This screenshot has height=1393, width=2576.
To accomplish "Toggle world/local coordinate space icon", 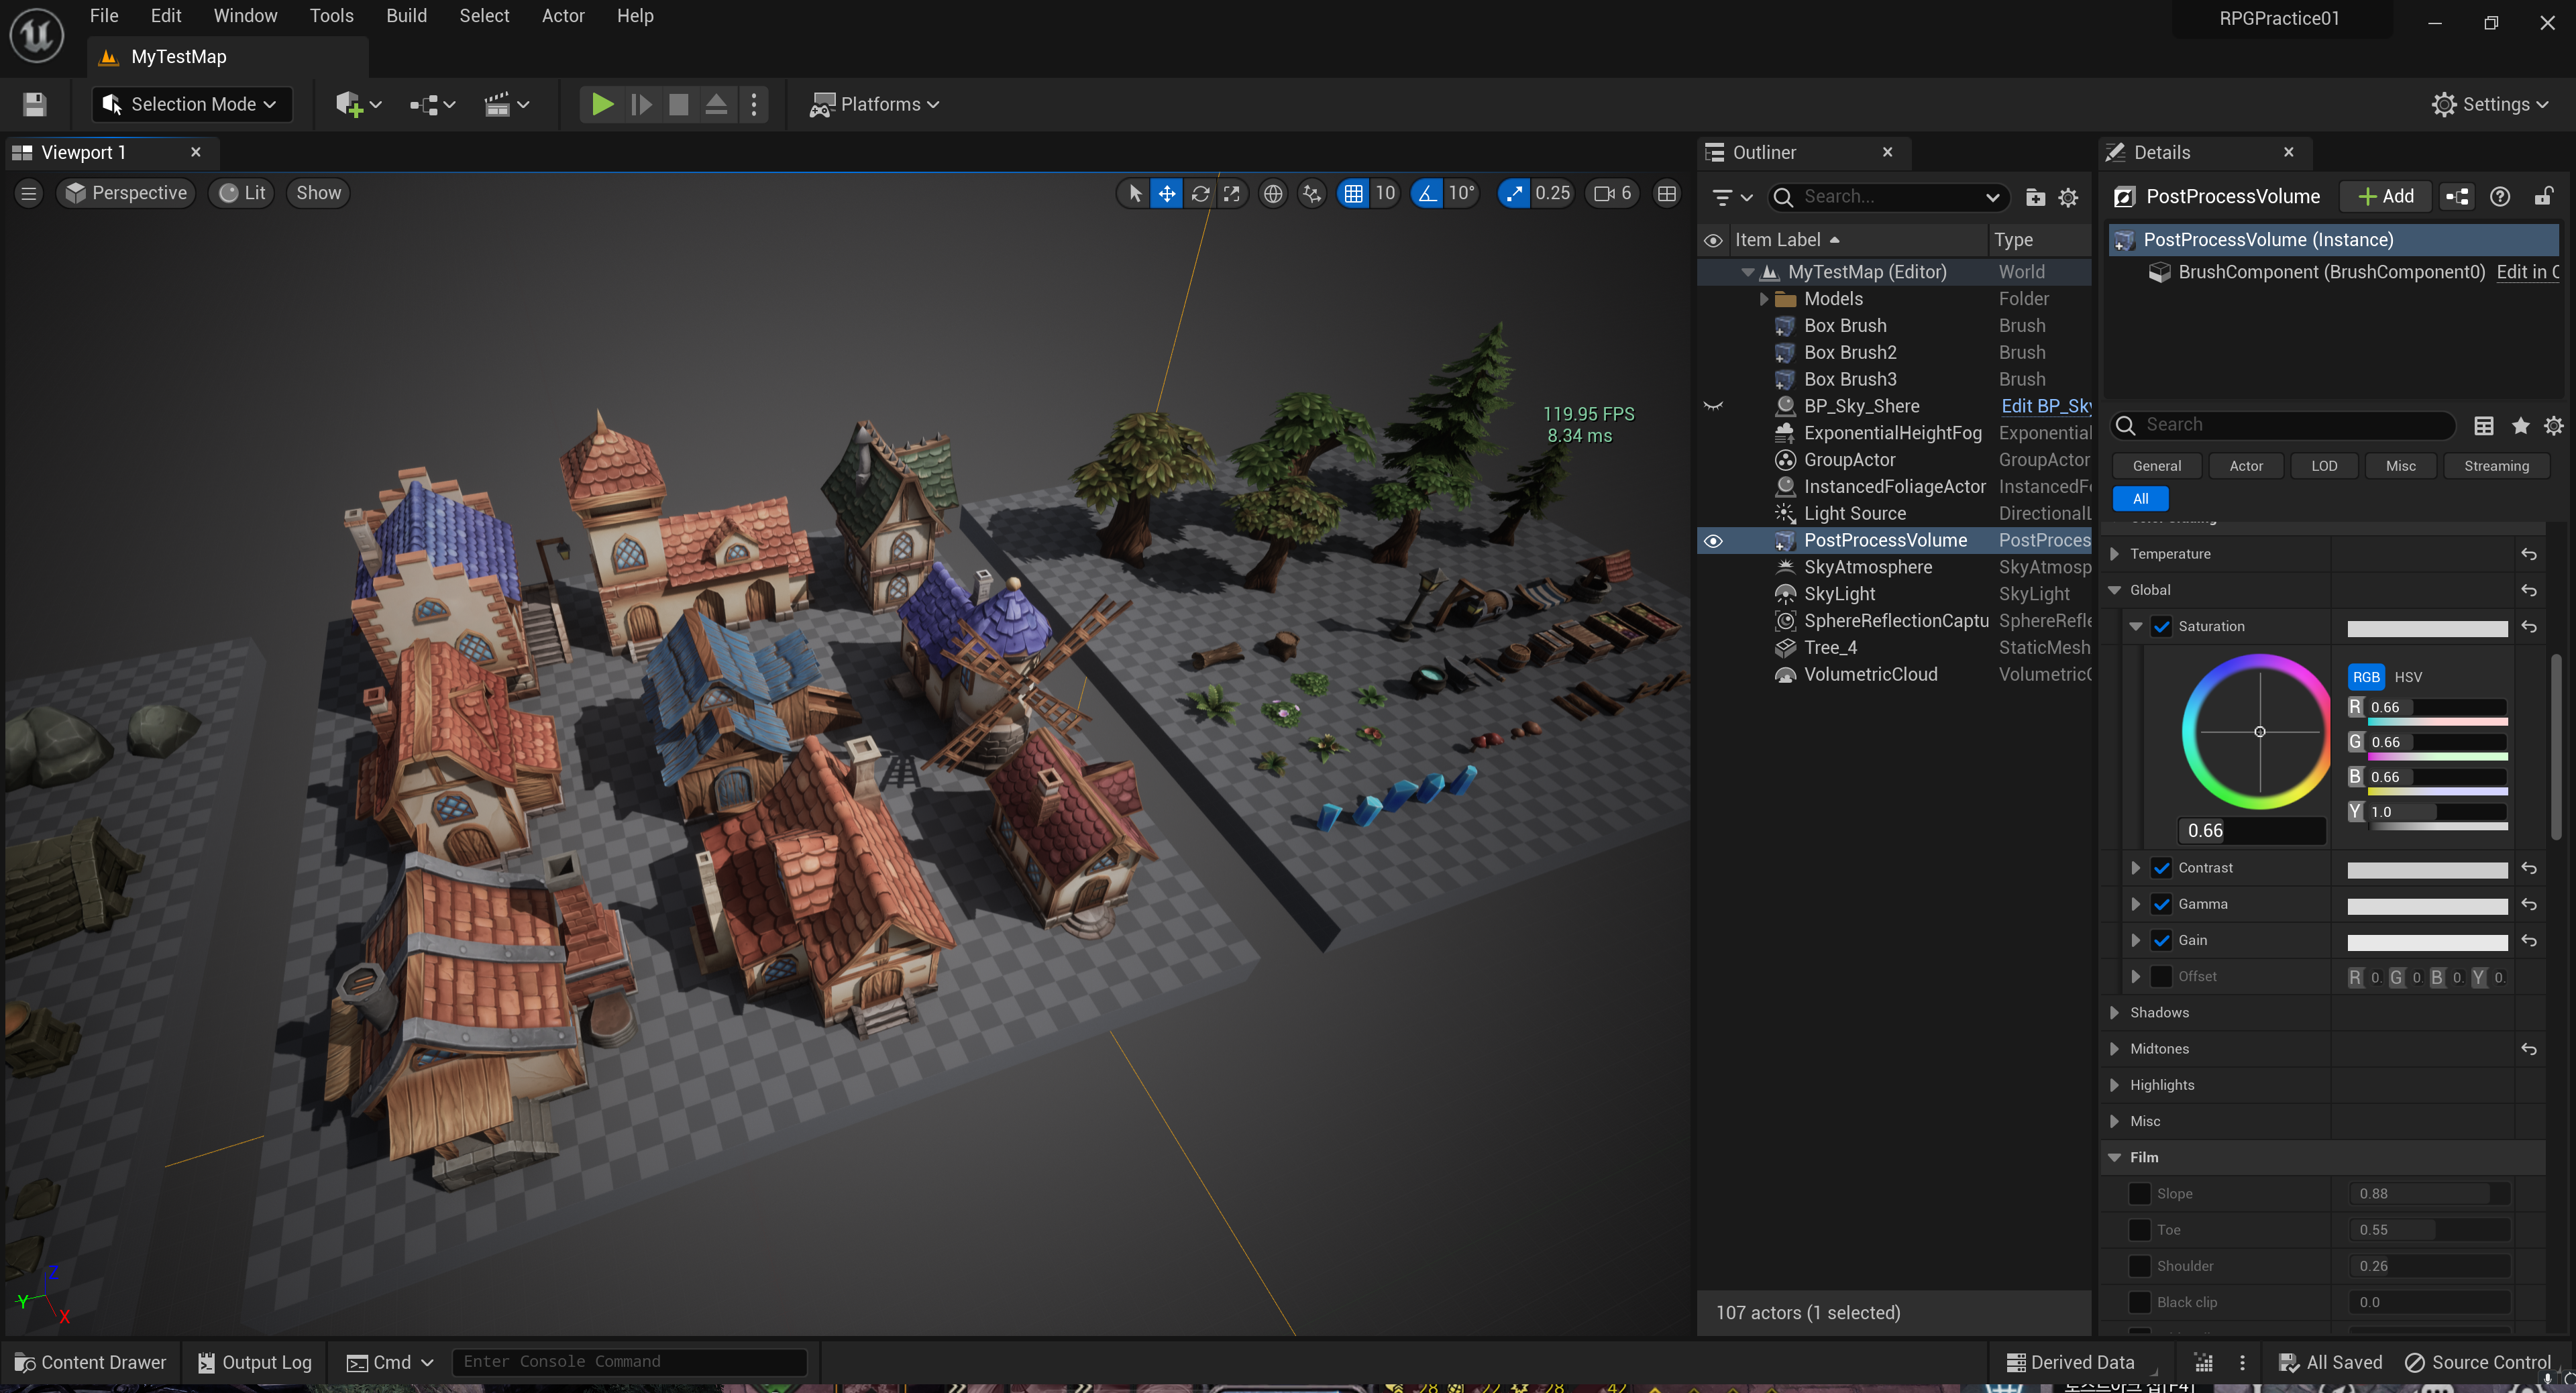I will (x=1272, y=193).
